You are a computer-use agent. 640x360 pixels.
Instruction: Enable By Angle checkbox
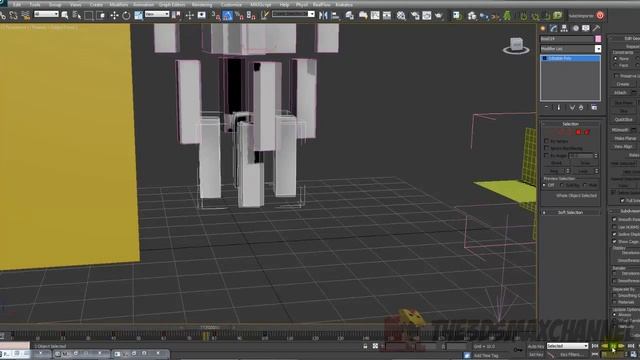click(547, 156)
